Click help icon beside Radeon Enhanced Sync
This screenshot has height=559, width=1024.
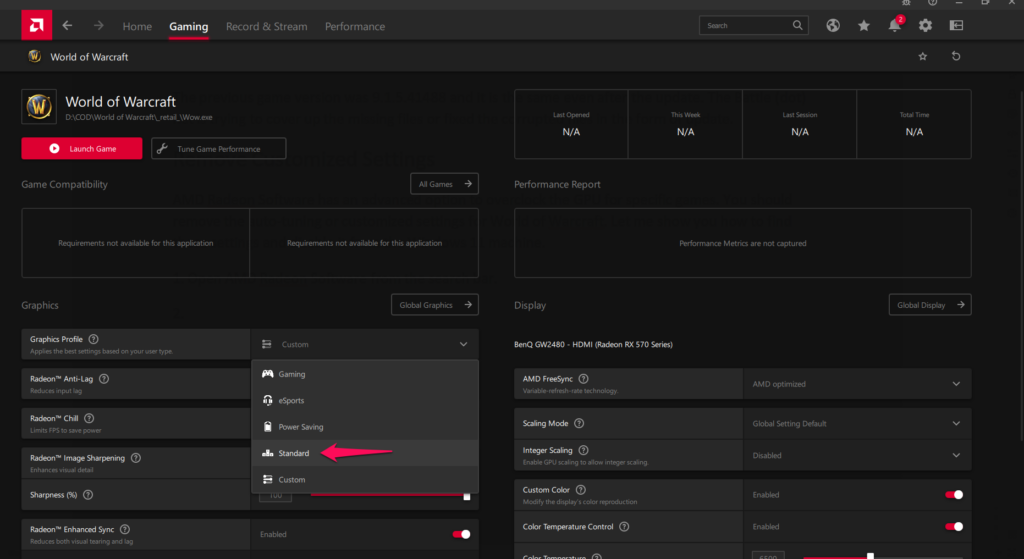[125, 530]
